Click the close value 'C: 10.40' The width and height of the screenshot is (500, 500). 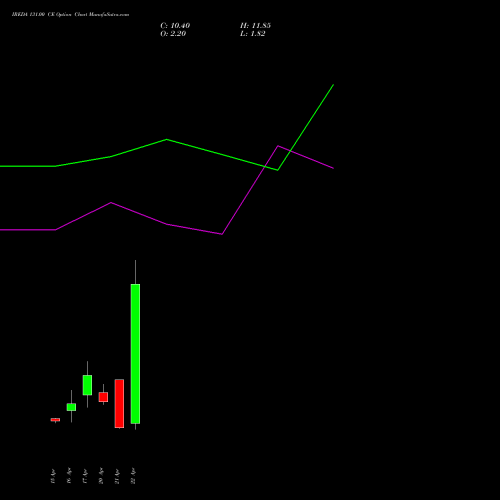pos(175,26)
